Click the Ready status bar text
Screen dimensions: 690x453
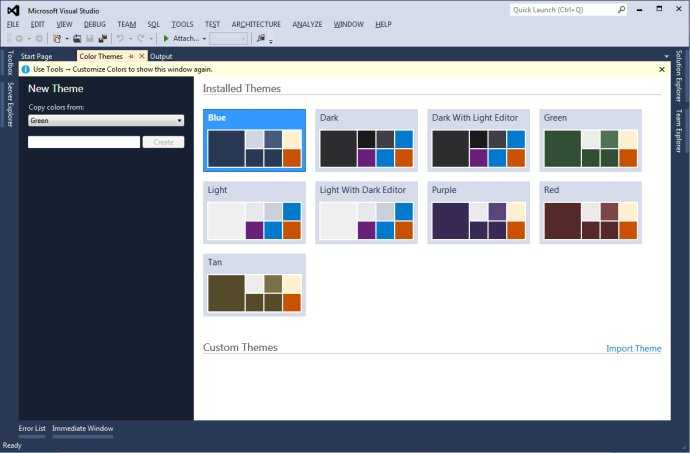click(12, 446)
